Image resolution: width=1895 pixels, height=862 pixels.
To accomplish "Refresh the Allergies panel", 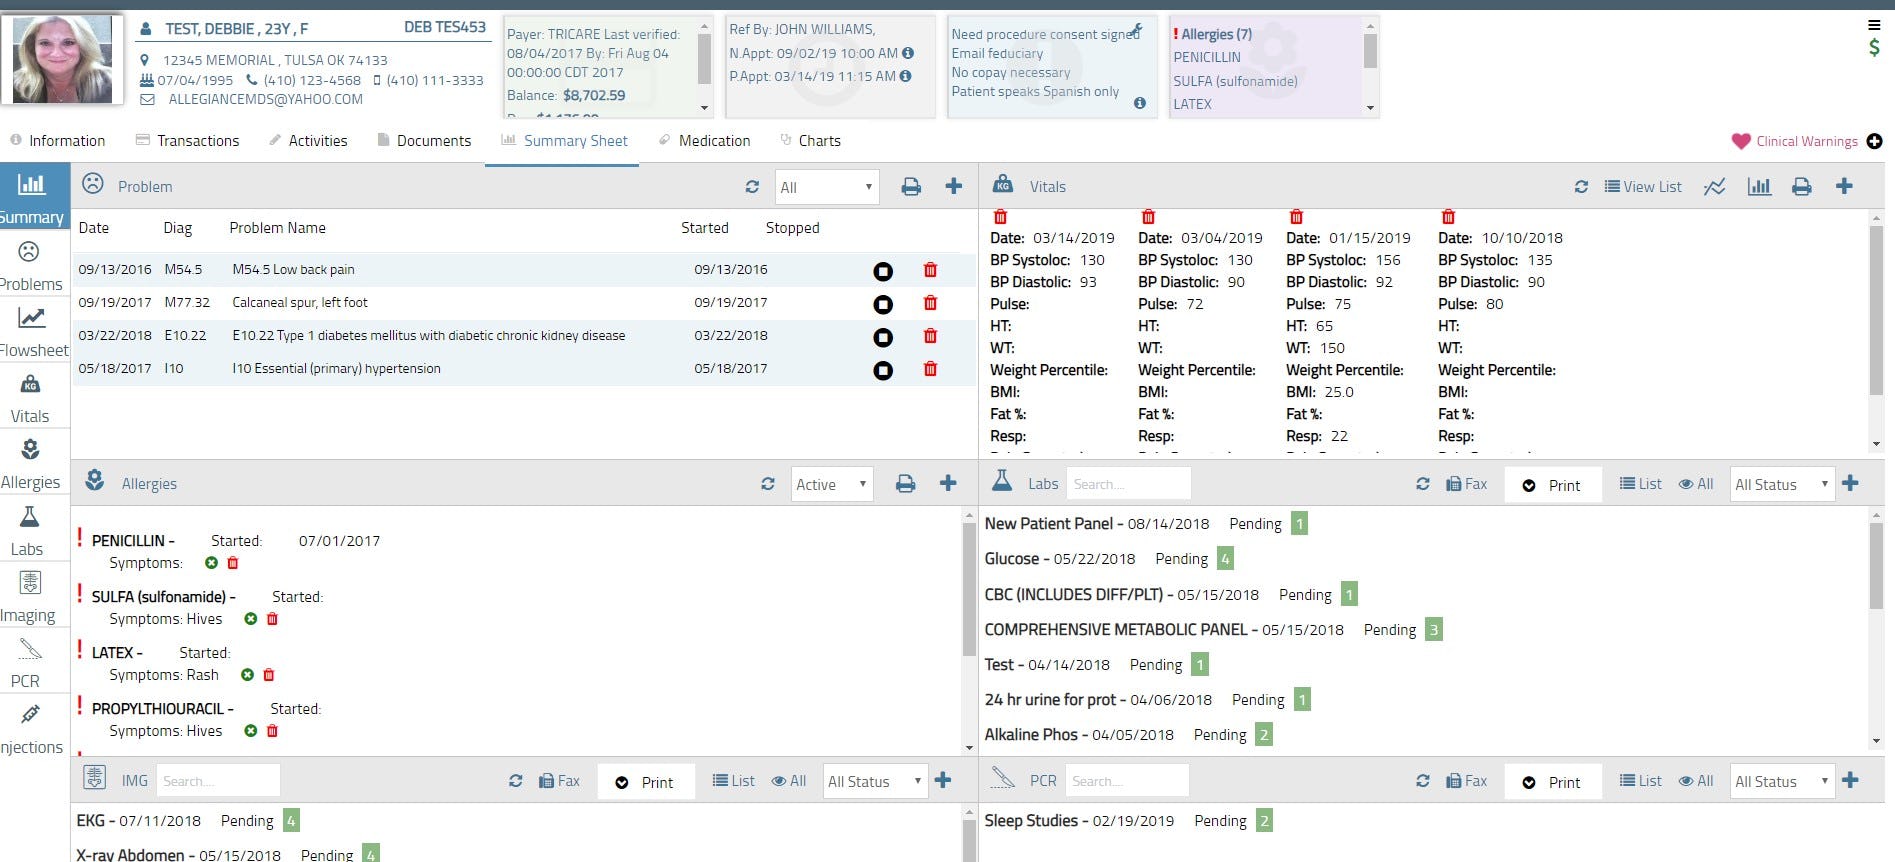I will click(x=767, y=484).
